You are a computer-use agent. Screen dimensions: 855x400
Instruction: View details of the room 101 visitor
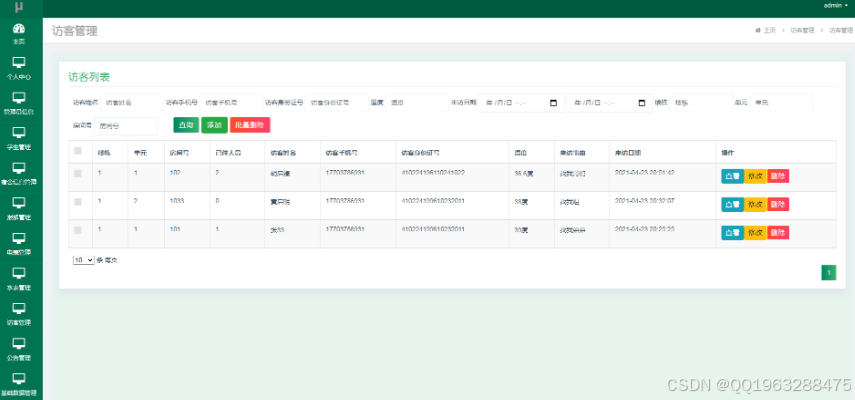click(x=732, y=233)
